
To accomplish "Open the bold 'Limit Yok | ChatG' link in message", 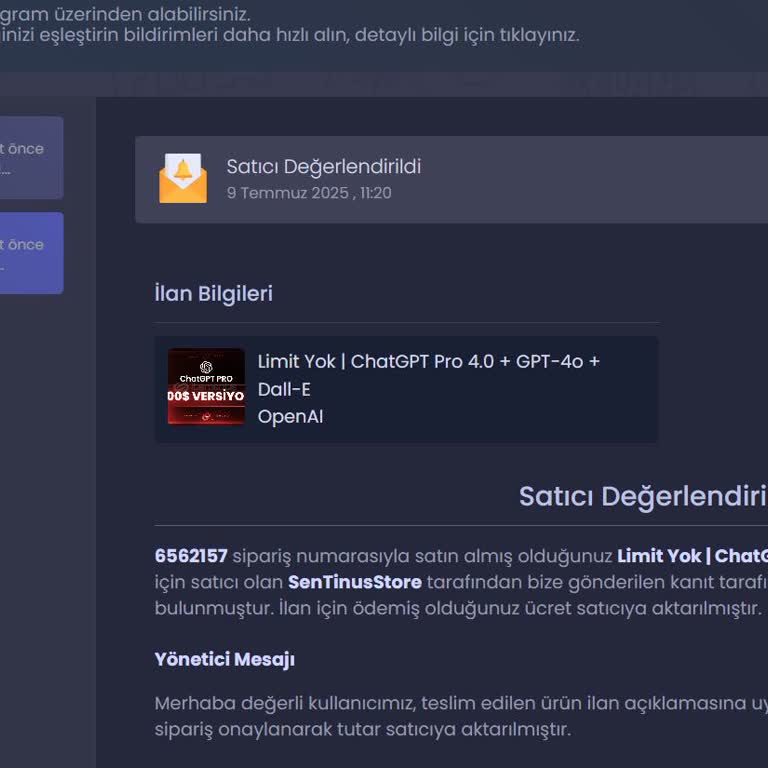I will pos(692,556).
